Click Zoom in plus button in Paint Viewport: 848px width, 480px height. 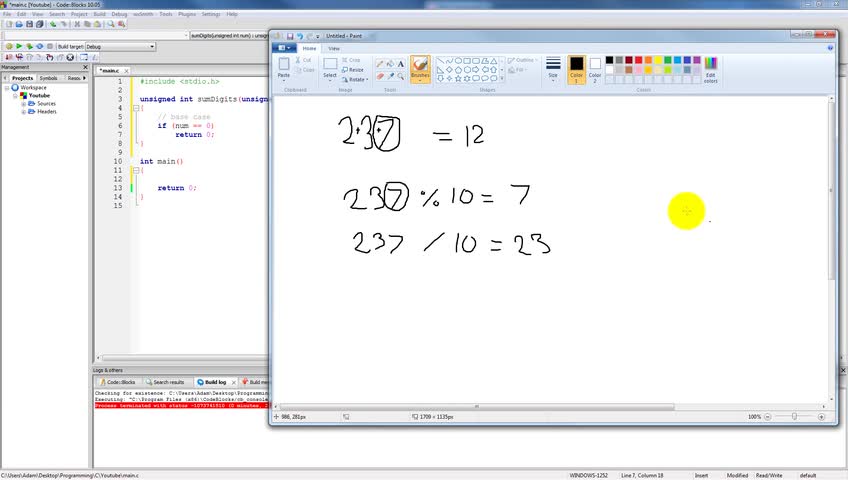click(x=821, y=417)
